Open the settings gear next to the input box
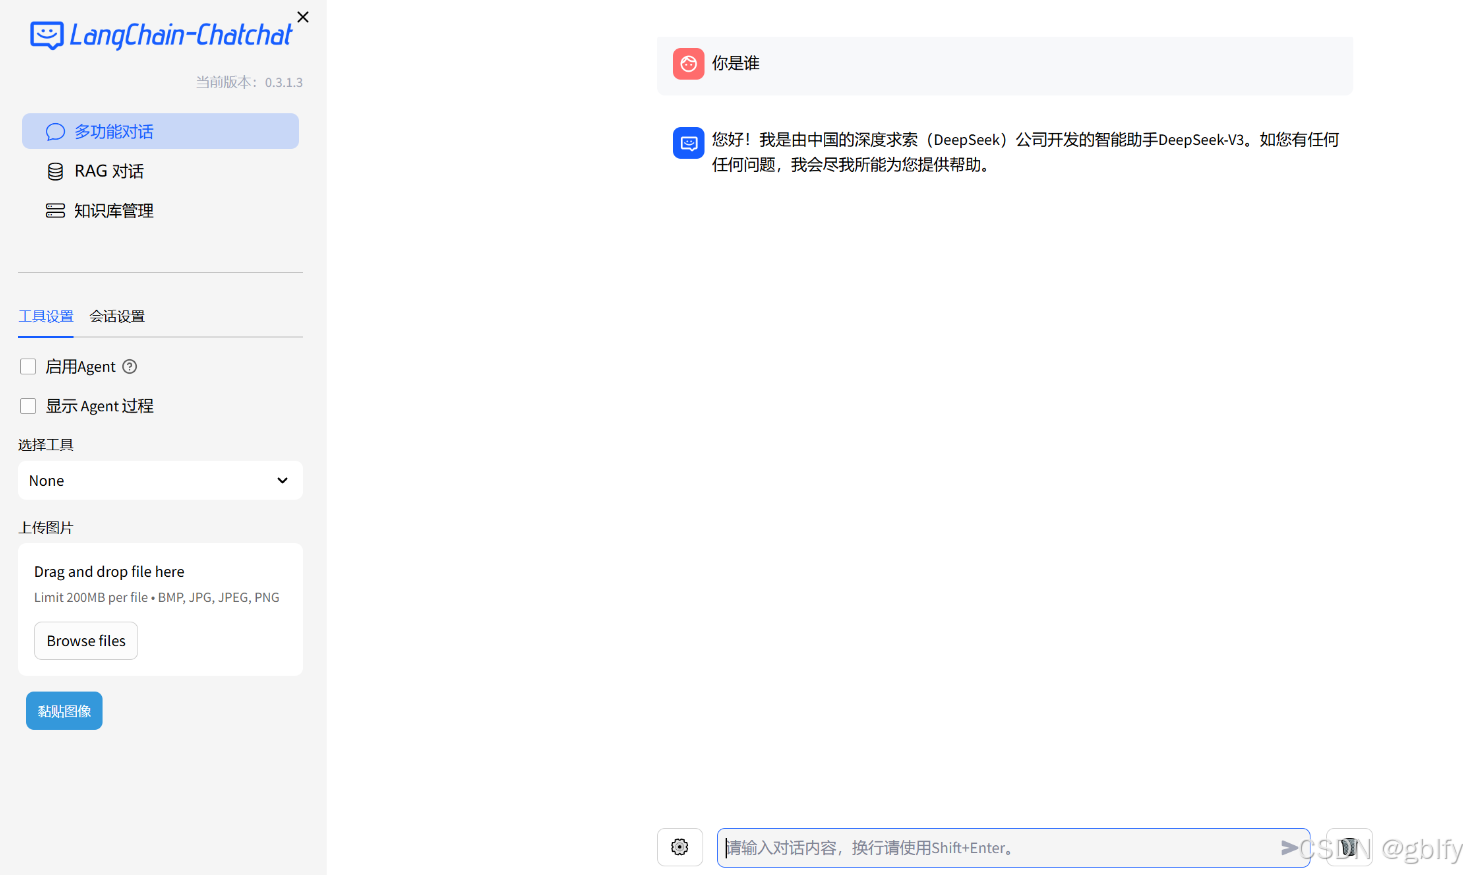This screenshot has width=1467, height=875. [680, 847]
